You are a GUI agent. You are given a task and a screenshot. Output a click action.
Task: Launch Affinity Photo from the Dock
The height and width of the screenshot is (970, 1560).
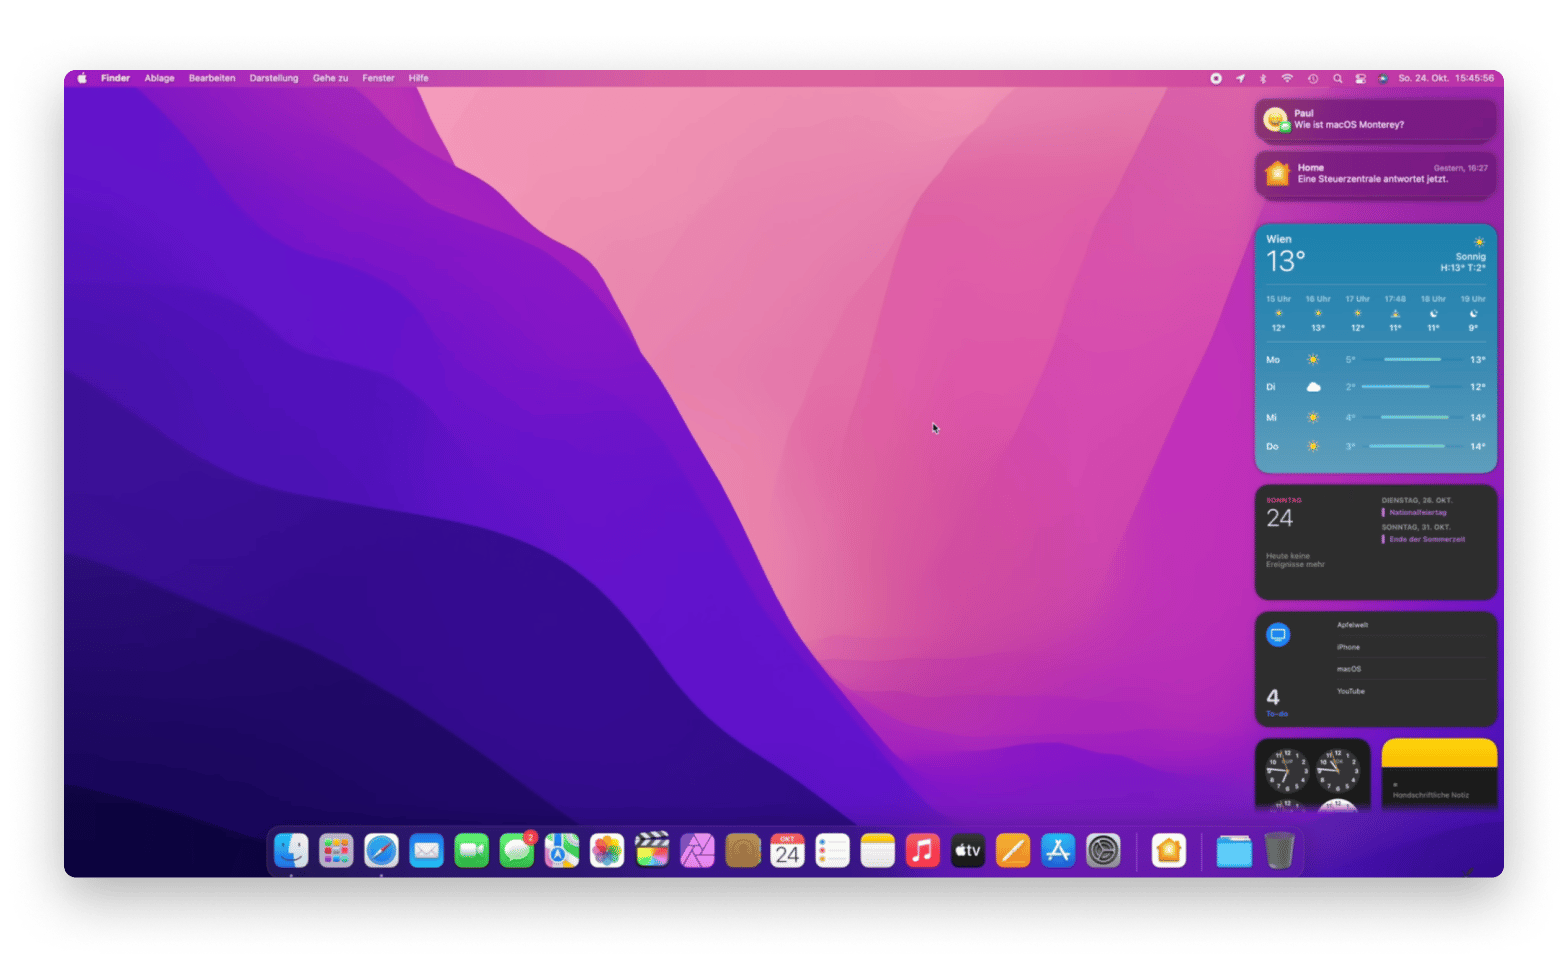(x=697, y=851)
